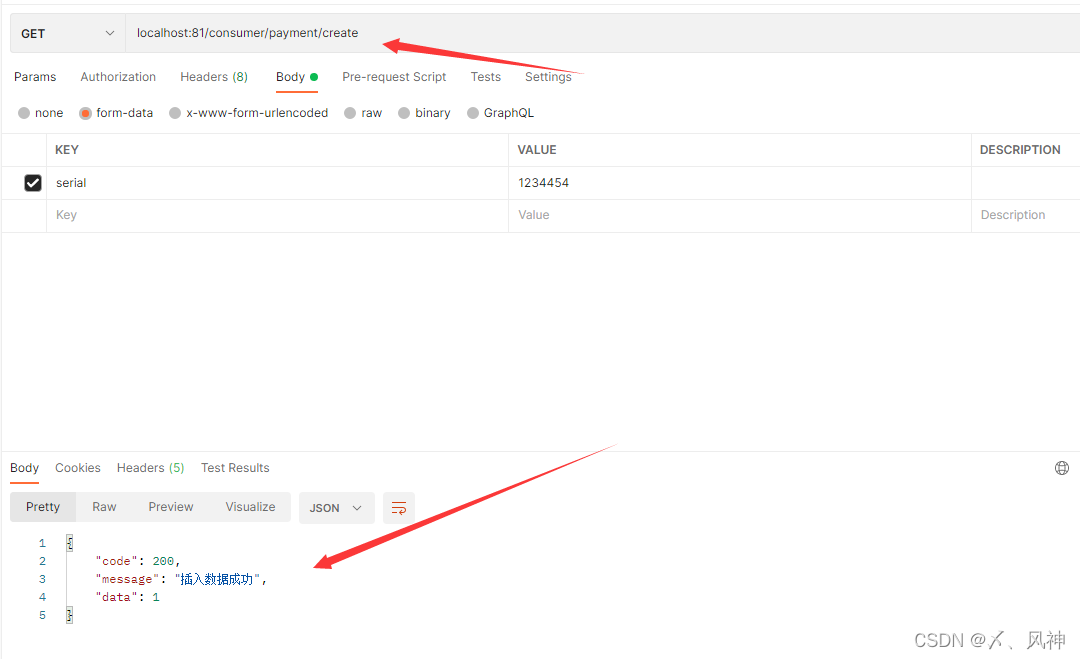
Task: Open the Settings tab
Action: pos(548,76)
